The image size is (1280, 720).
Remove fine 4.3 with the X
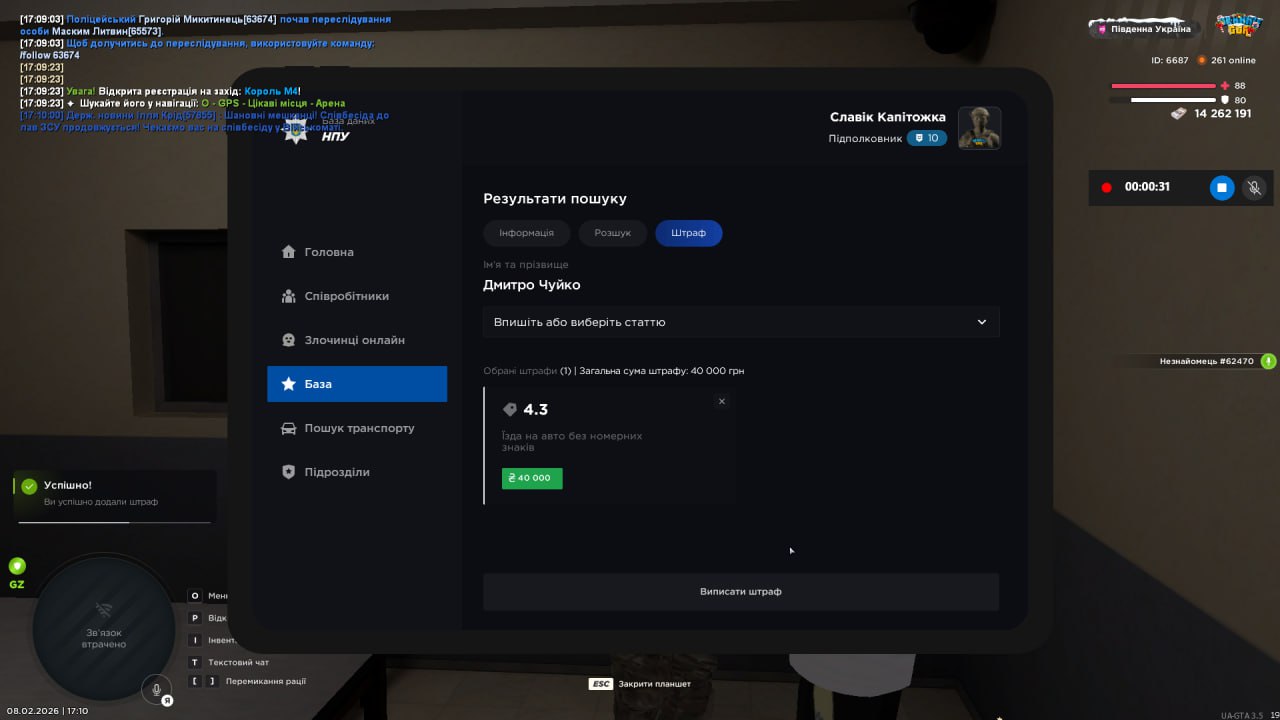(722, 401)
